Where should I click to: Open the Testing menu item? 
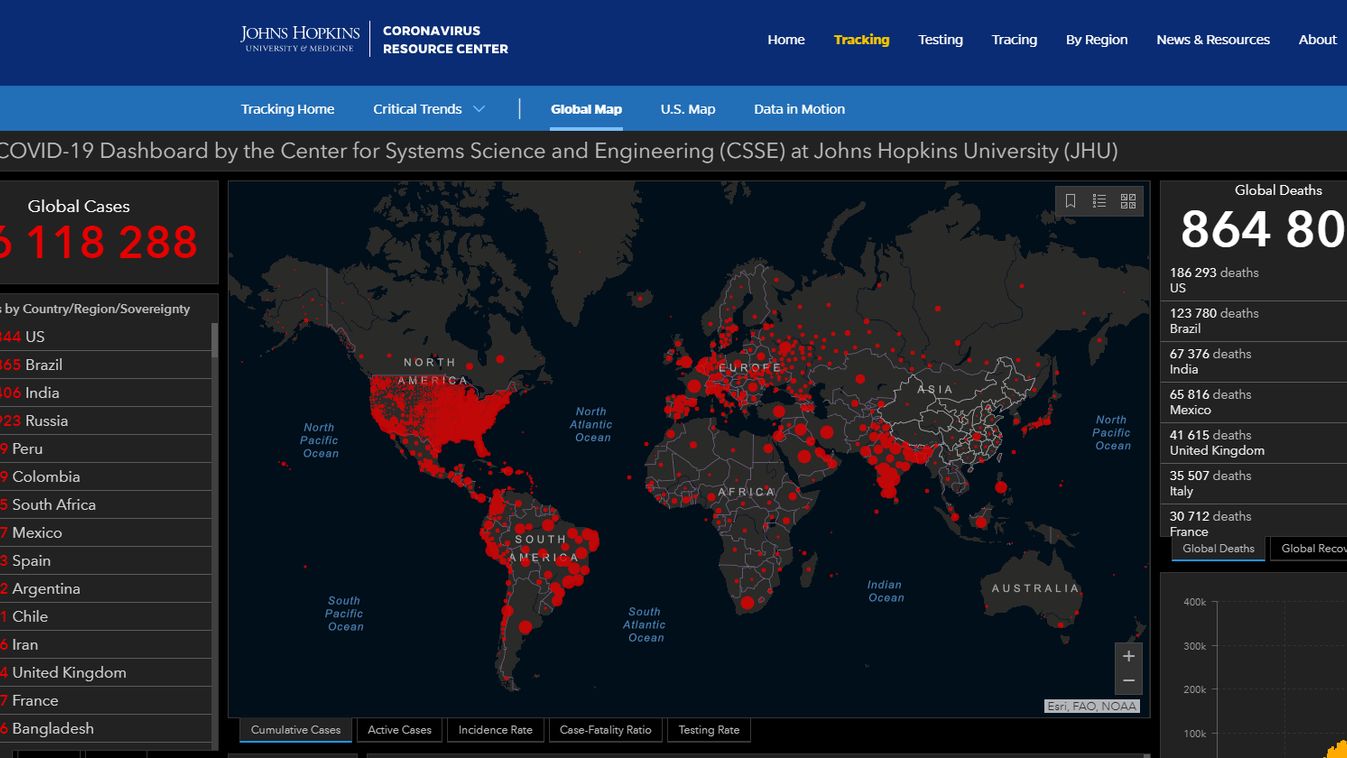point(940,40)
